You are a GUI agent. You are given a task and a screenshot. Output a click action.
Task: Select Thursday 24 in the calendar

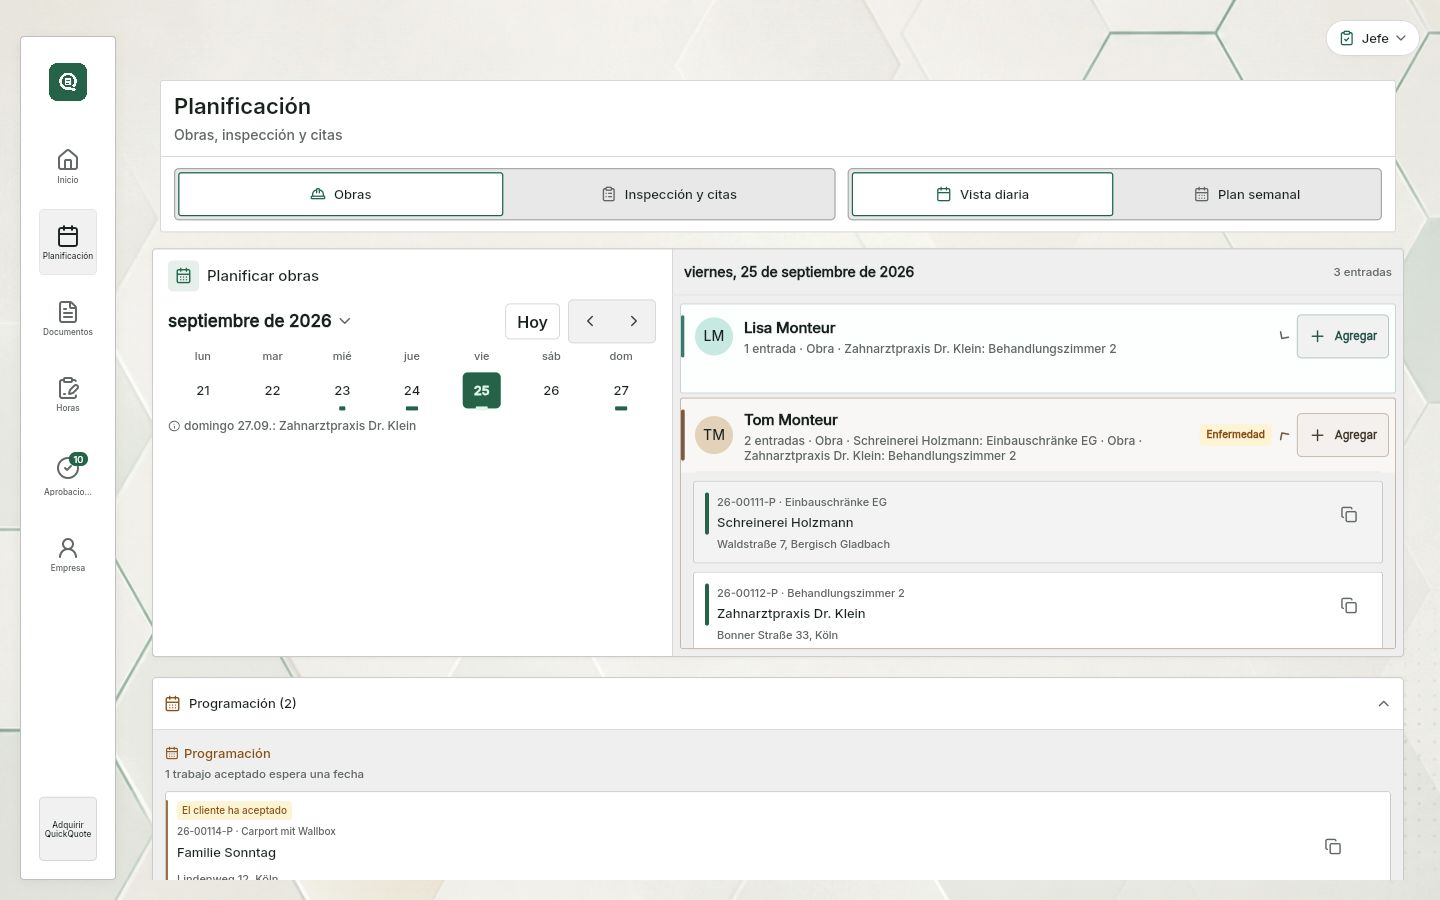[412, 391]
